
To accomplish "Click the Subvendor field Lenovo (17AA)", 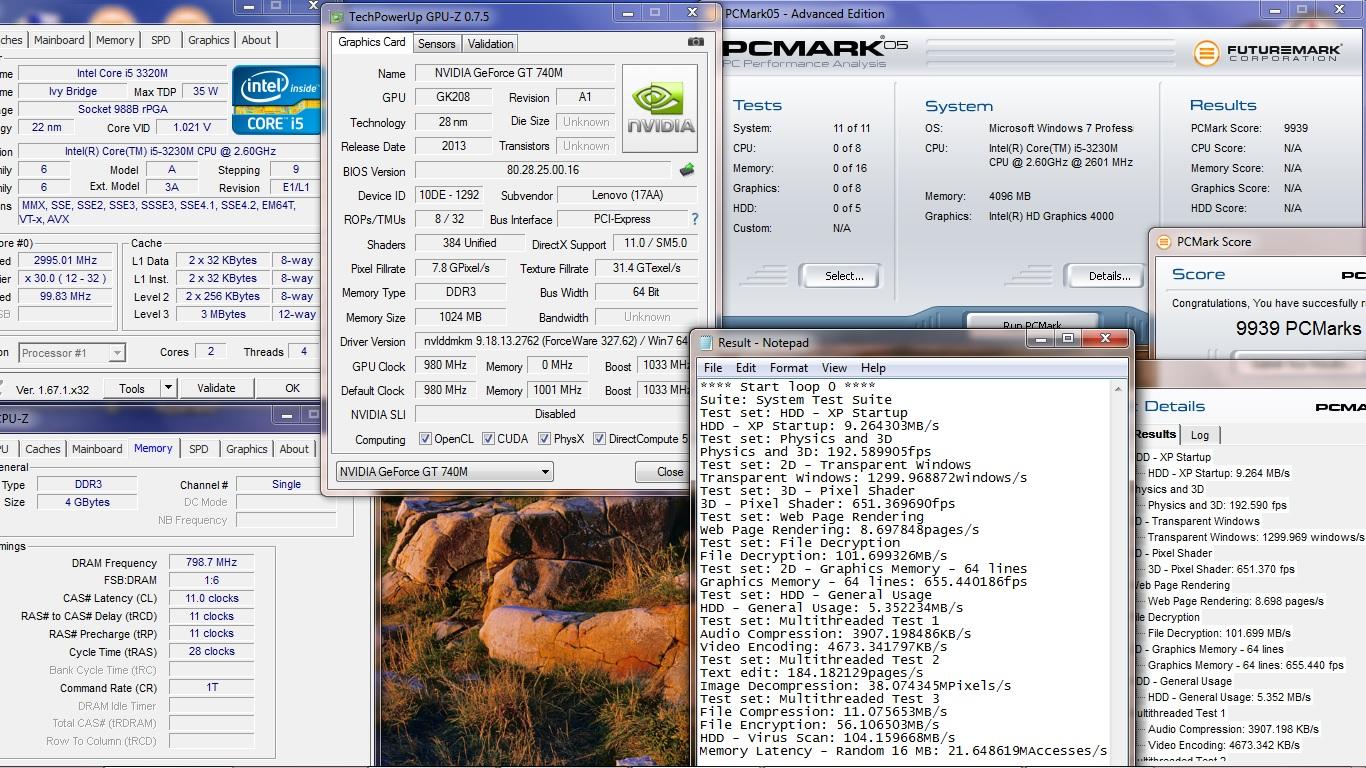I will tap(627, 195).
